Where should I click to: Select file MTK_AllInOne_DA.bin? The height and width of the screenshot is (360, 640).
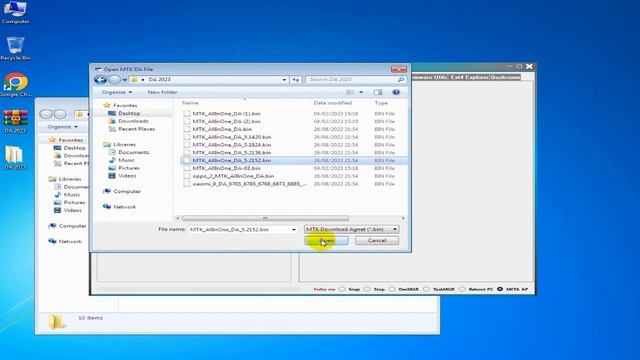coord(222,129)
